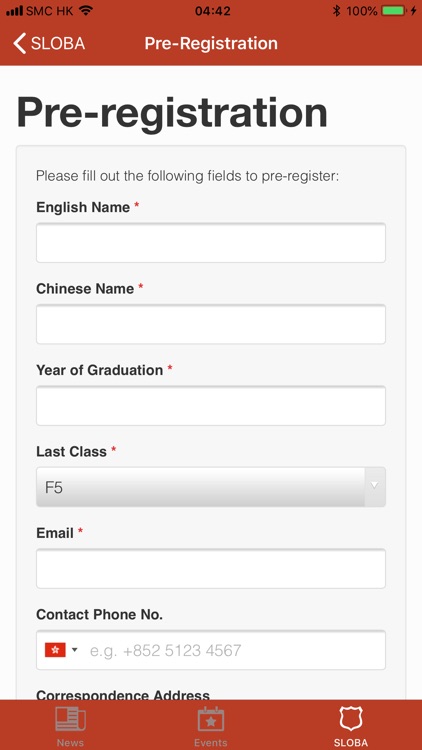This screenshot has width=422, height=750.
Task: Tap the Pre-Registration navigation title
Action: coord(211,44)
